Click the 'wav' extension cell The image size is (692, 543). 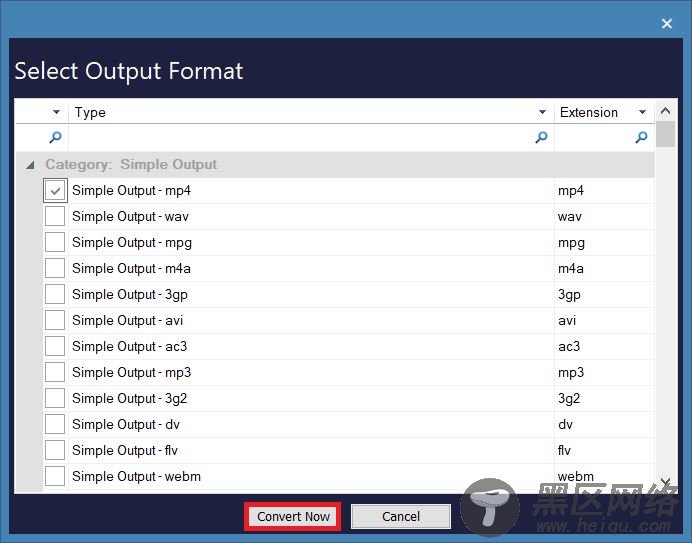click(604, 217)
